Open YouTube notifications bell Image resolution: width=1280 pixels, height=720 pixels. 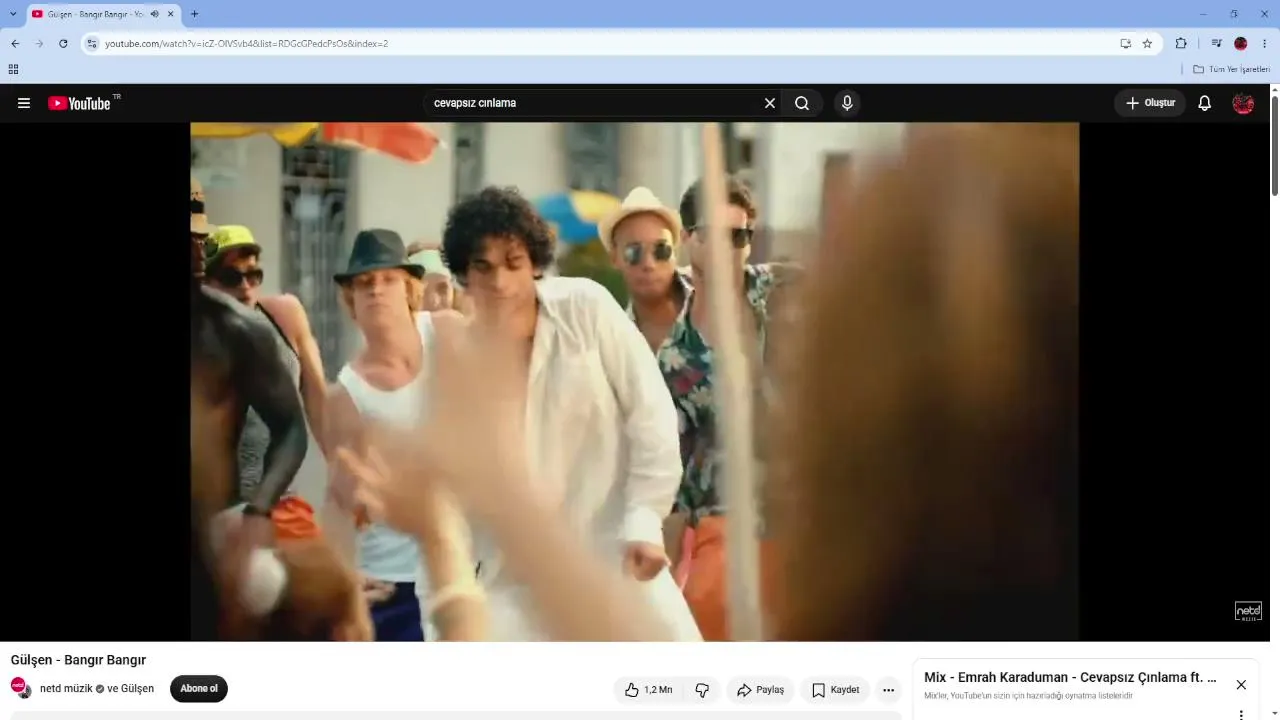point(1205,103)
